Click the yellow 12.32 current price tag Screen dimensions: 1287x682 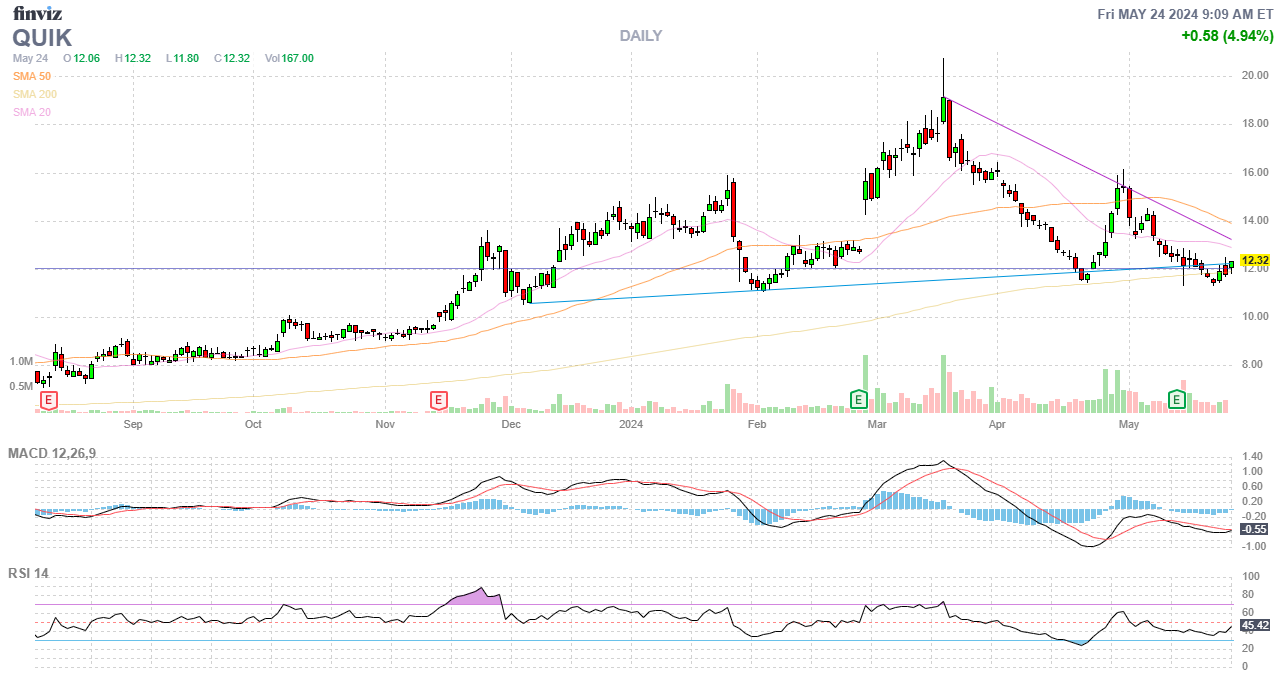pos(1254,261)
